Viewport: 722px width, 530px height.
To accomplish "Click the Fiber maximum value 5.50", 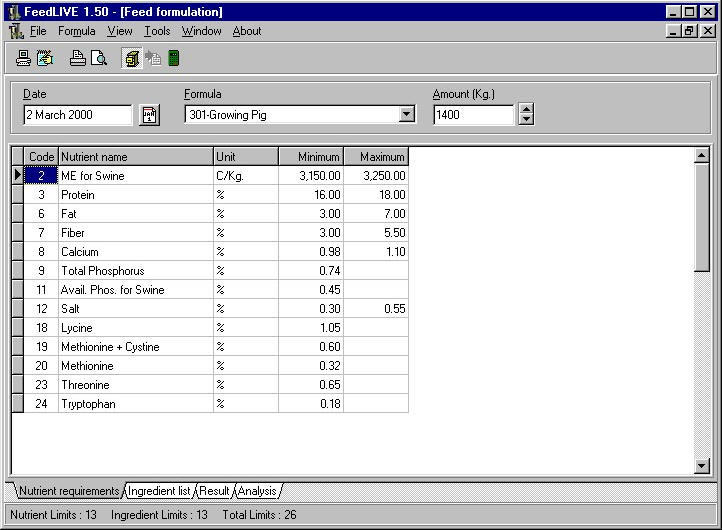I will point(376,233).
